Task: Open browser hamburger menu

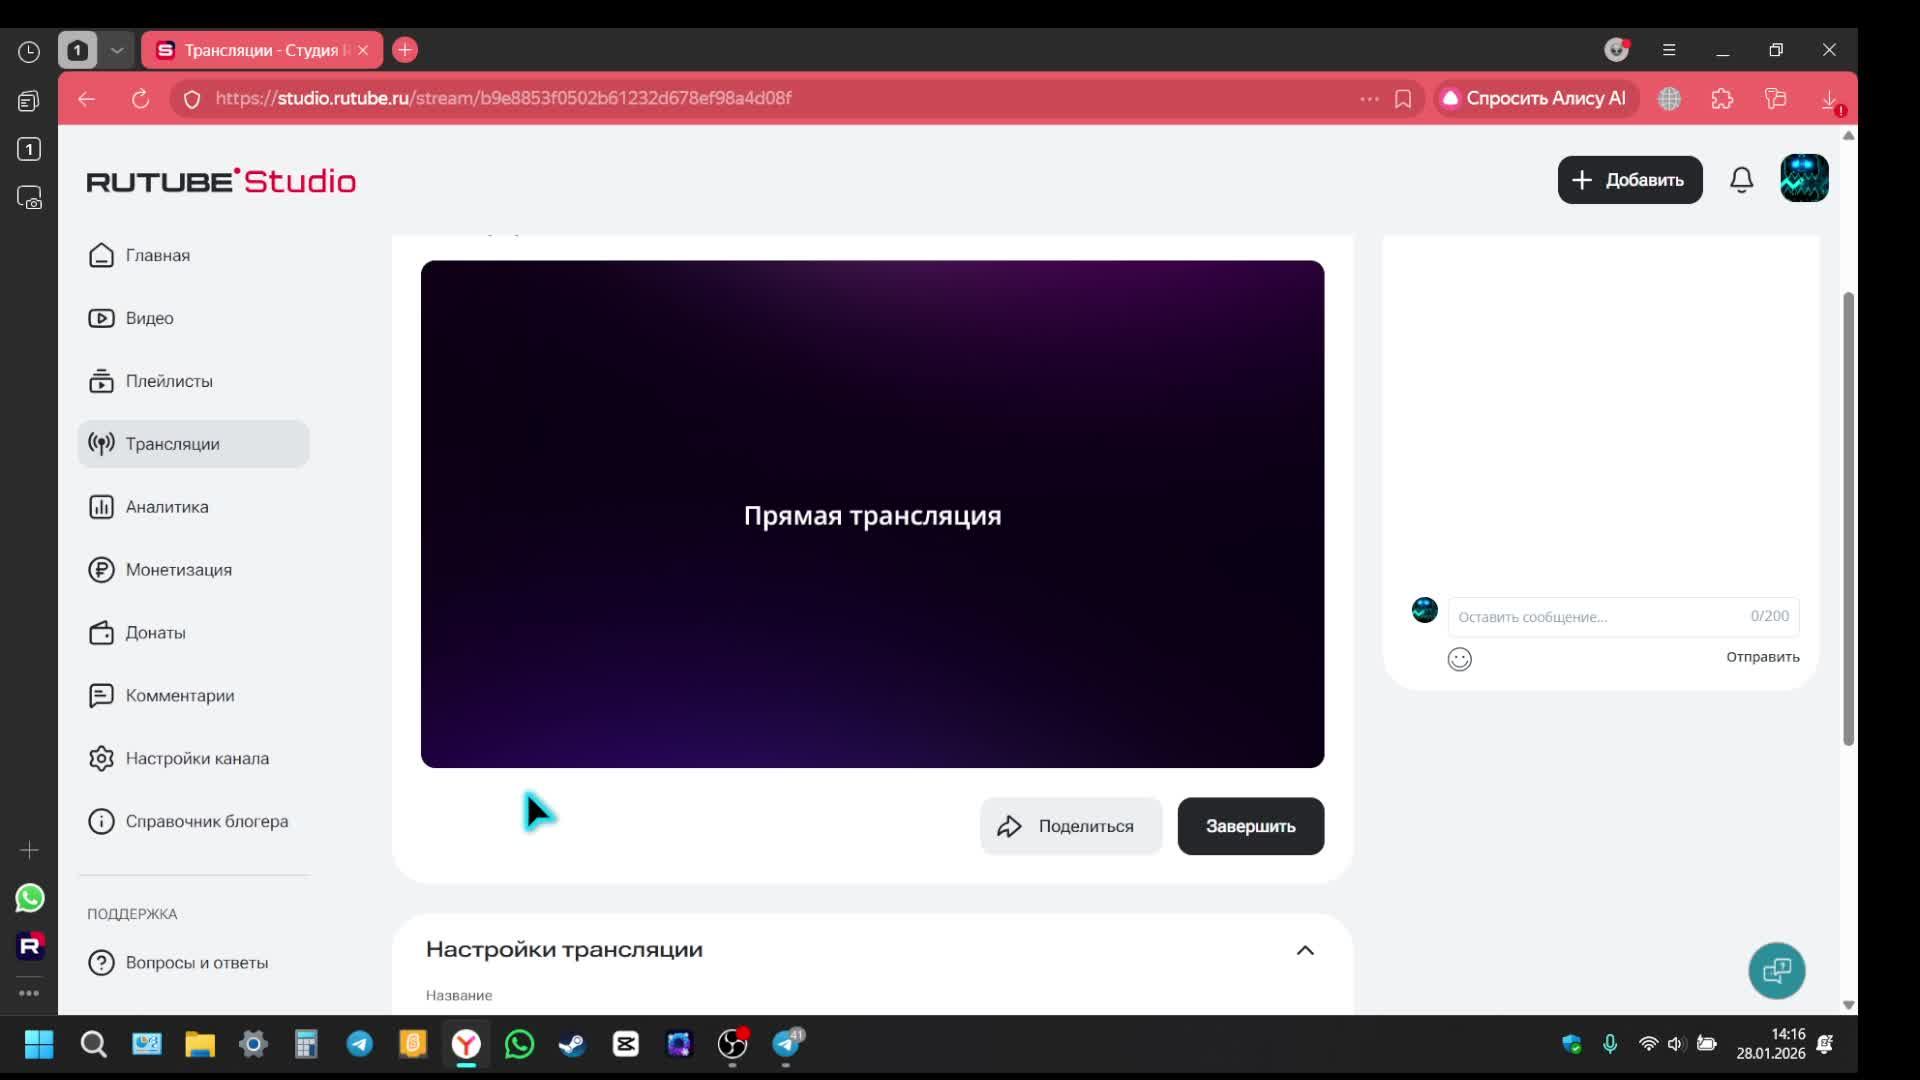Action: coord(1668,50)
